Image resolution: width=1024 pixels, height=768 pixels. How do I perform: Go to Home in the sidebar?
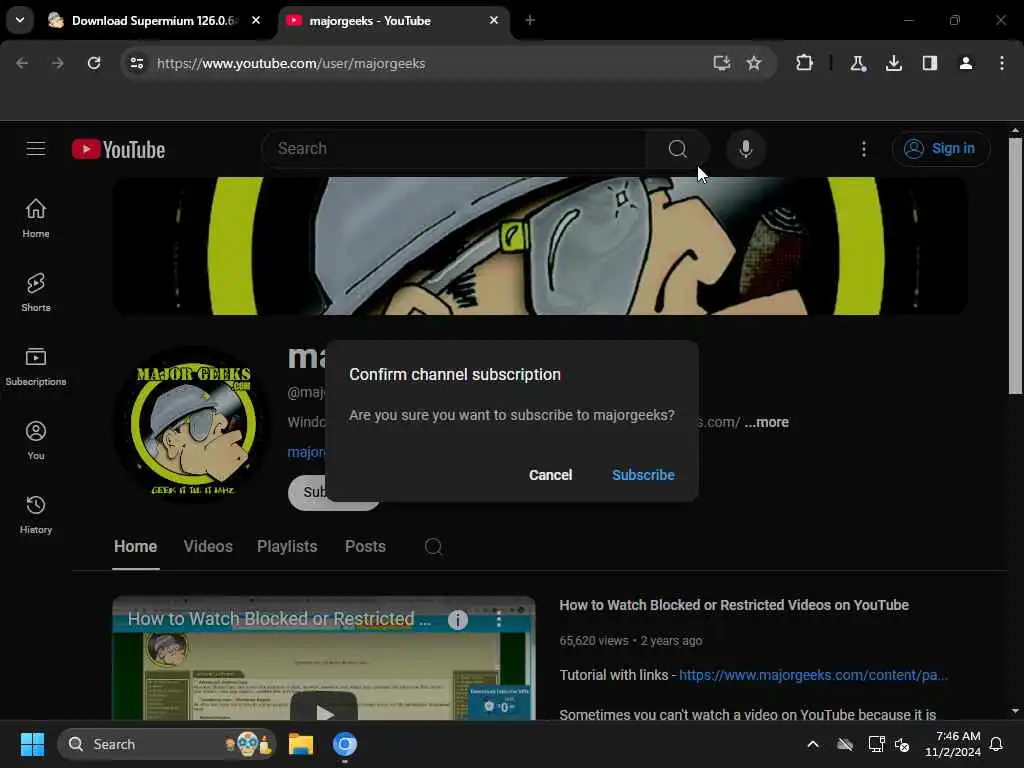(x=36, y=219)
